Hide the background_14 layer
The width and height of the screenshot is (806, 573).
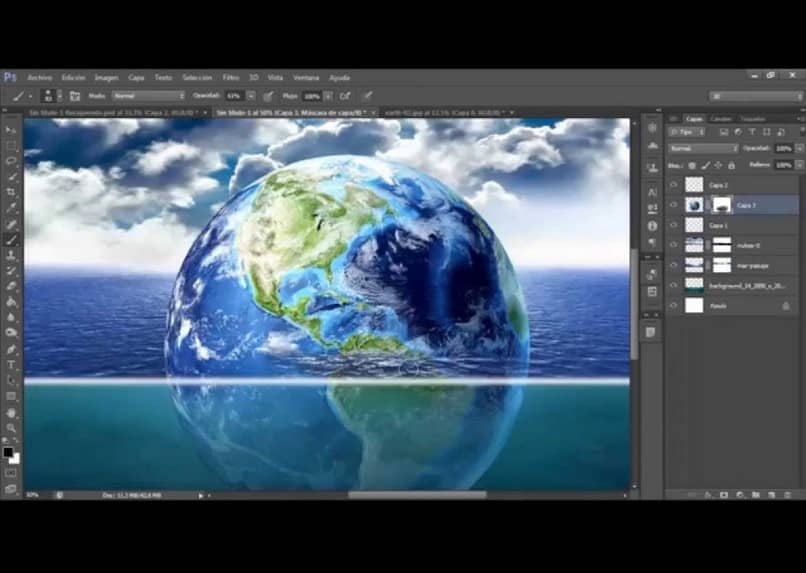[x=674, y=285]
